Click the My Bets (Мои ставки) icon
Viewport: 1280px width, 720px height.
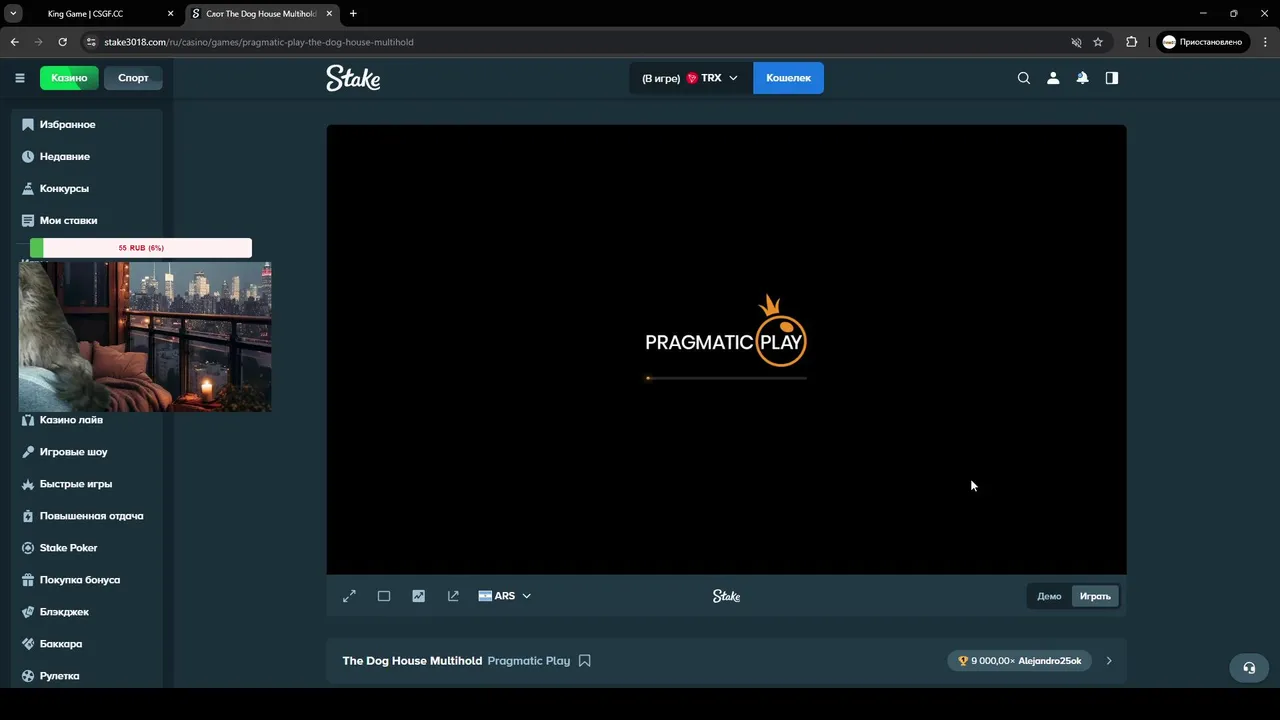tap(28, 221)
